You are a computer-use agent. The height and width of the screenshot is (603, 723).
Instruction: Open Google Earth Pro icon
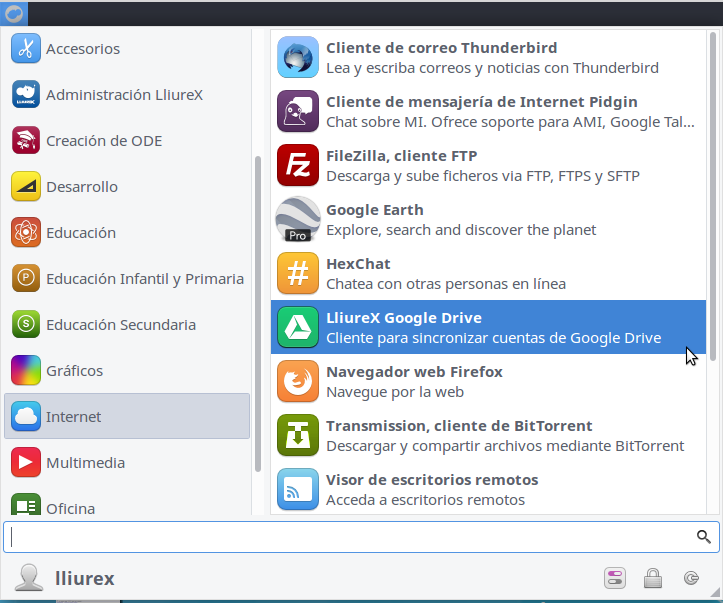pyautogui.click(x=297, y=219)
